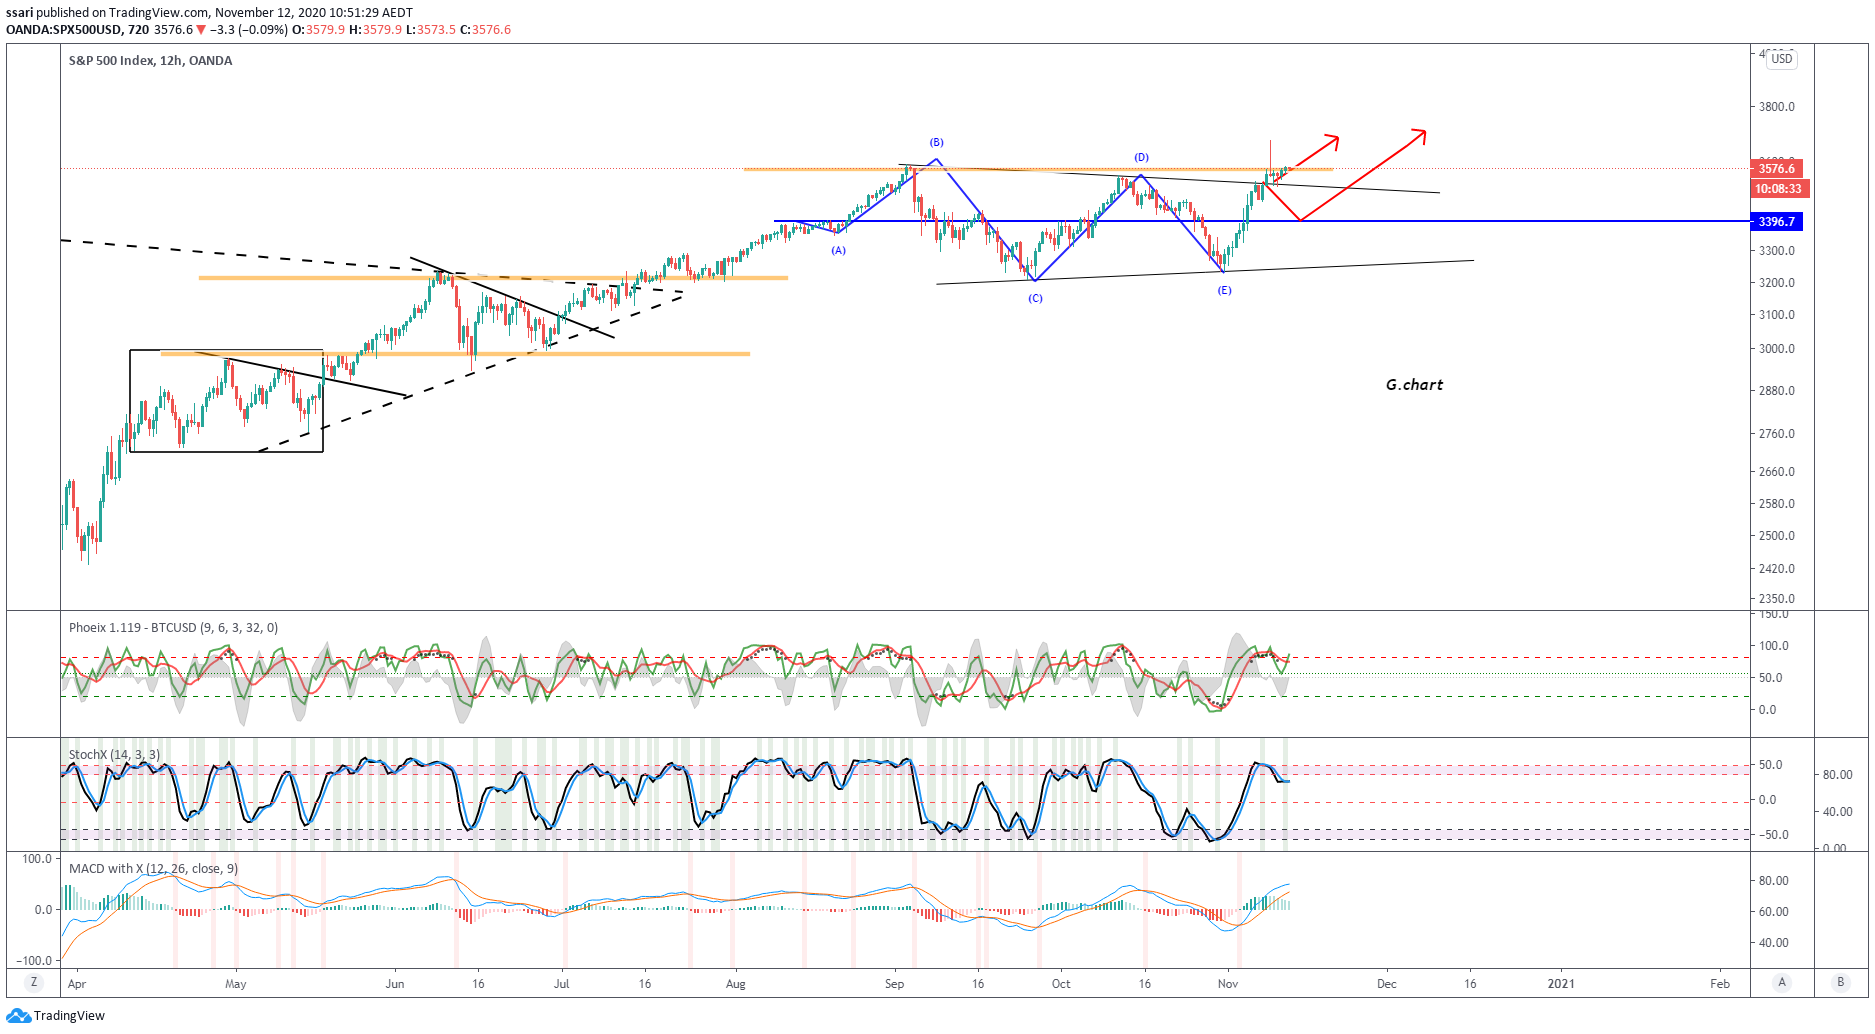Click the 3000.0 price axis value
1875x1034 pixels.
tap(1777, 349)
